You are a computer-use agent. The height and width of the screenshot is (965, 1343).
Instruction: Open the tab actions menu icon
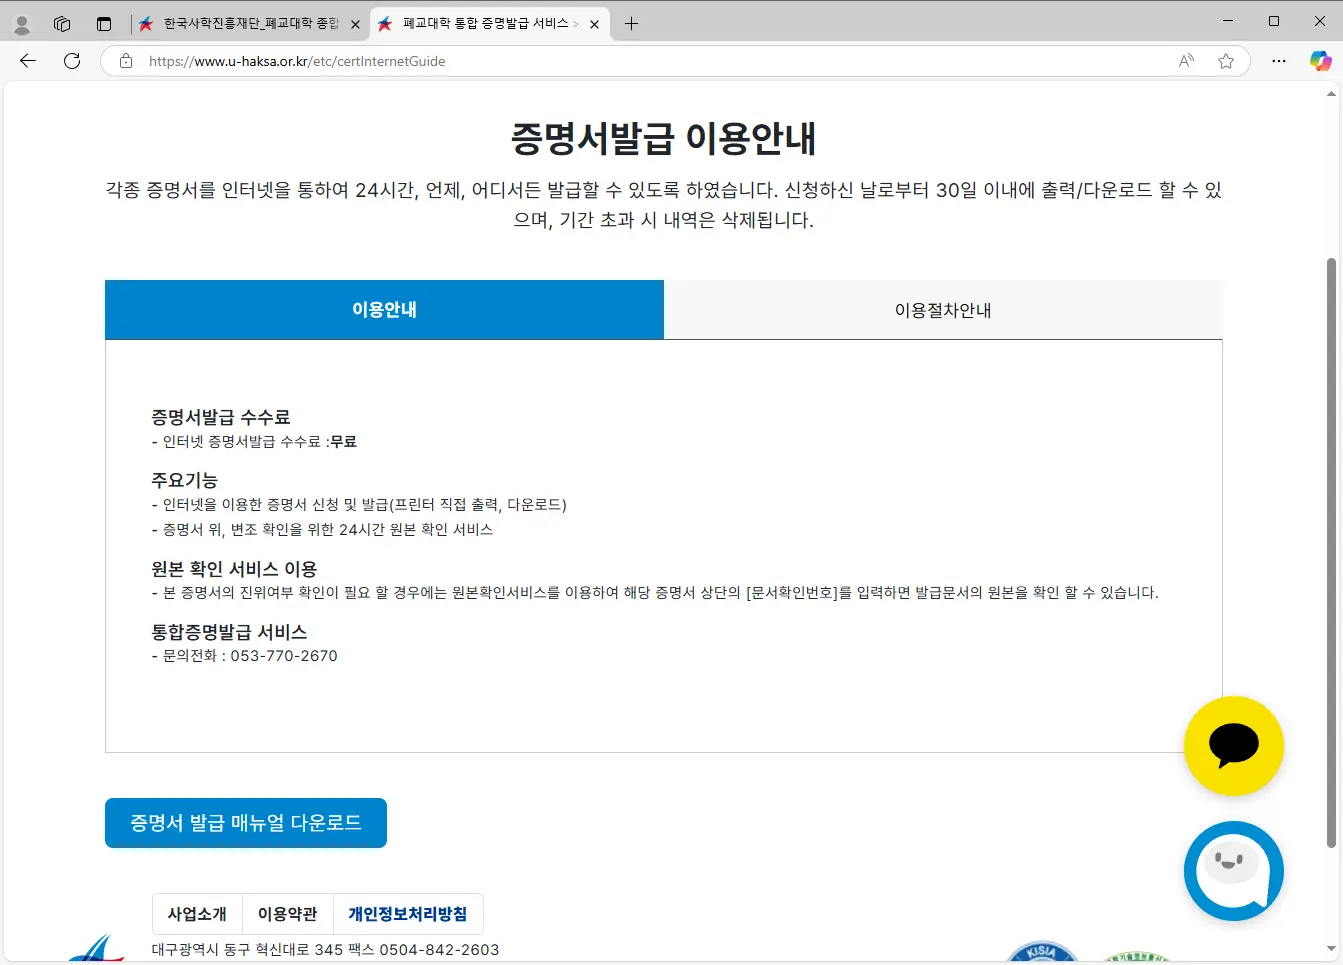coord(104,24)
